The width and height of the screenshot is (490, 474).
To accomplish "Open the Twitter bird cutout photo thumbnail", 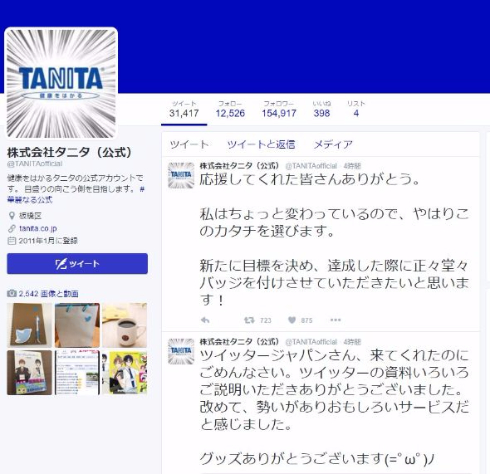I will 29,325.
